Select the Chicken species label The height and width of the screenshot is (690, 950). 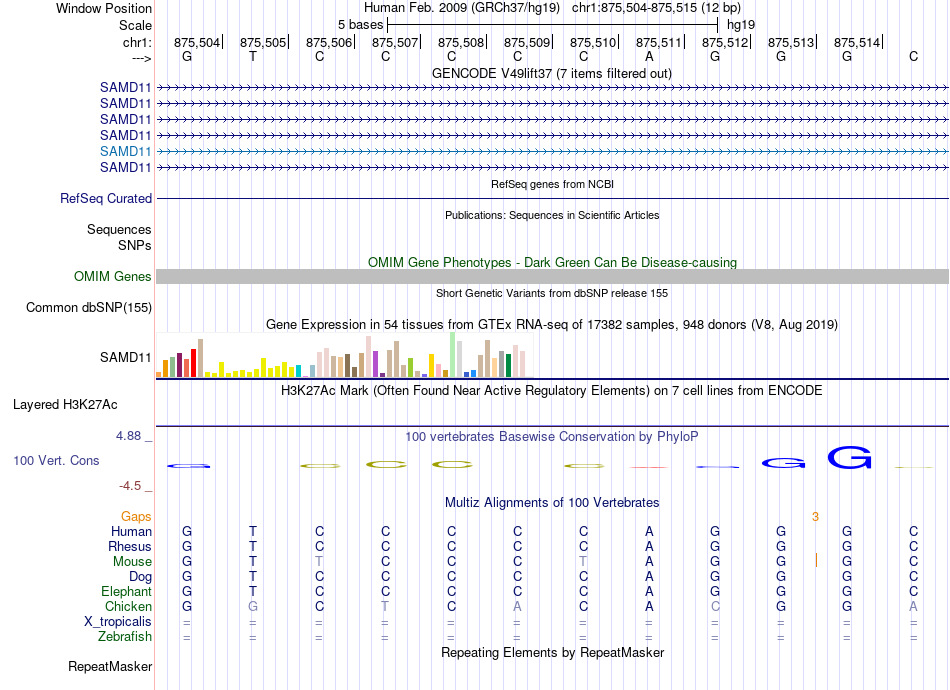128,607
